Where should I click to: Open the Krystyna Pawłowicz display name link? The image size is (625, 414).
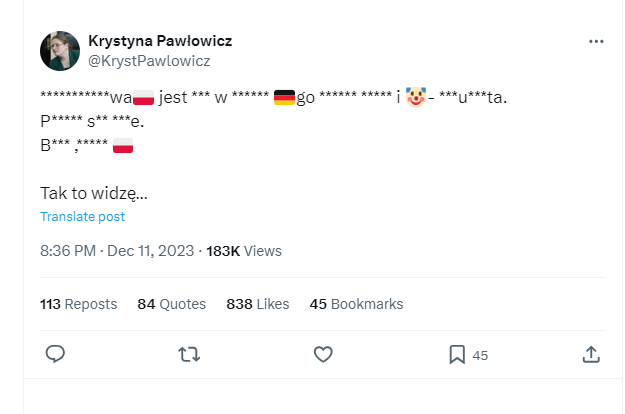click(160, 41)
